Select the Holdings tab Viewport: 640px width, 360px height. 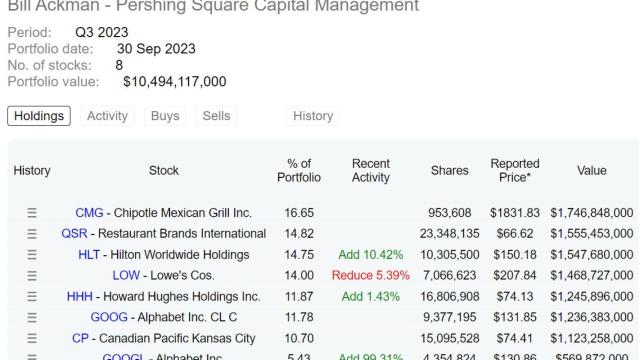[x=39, y=116]
